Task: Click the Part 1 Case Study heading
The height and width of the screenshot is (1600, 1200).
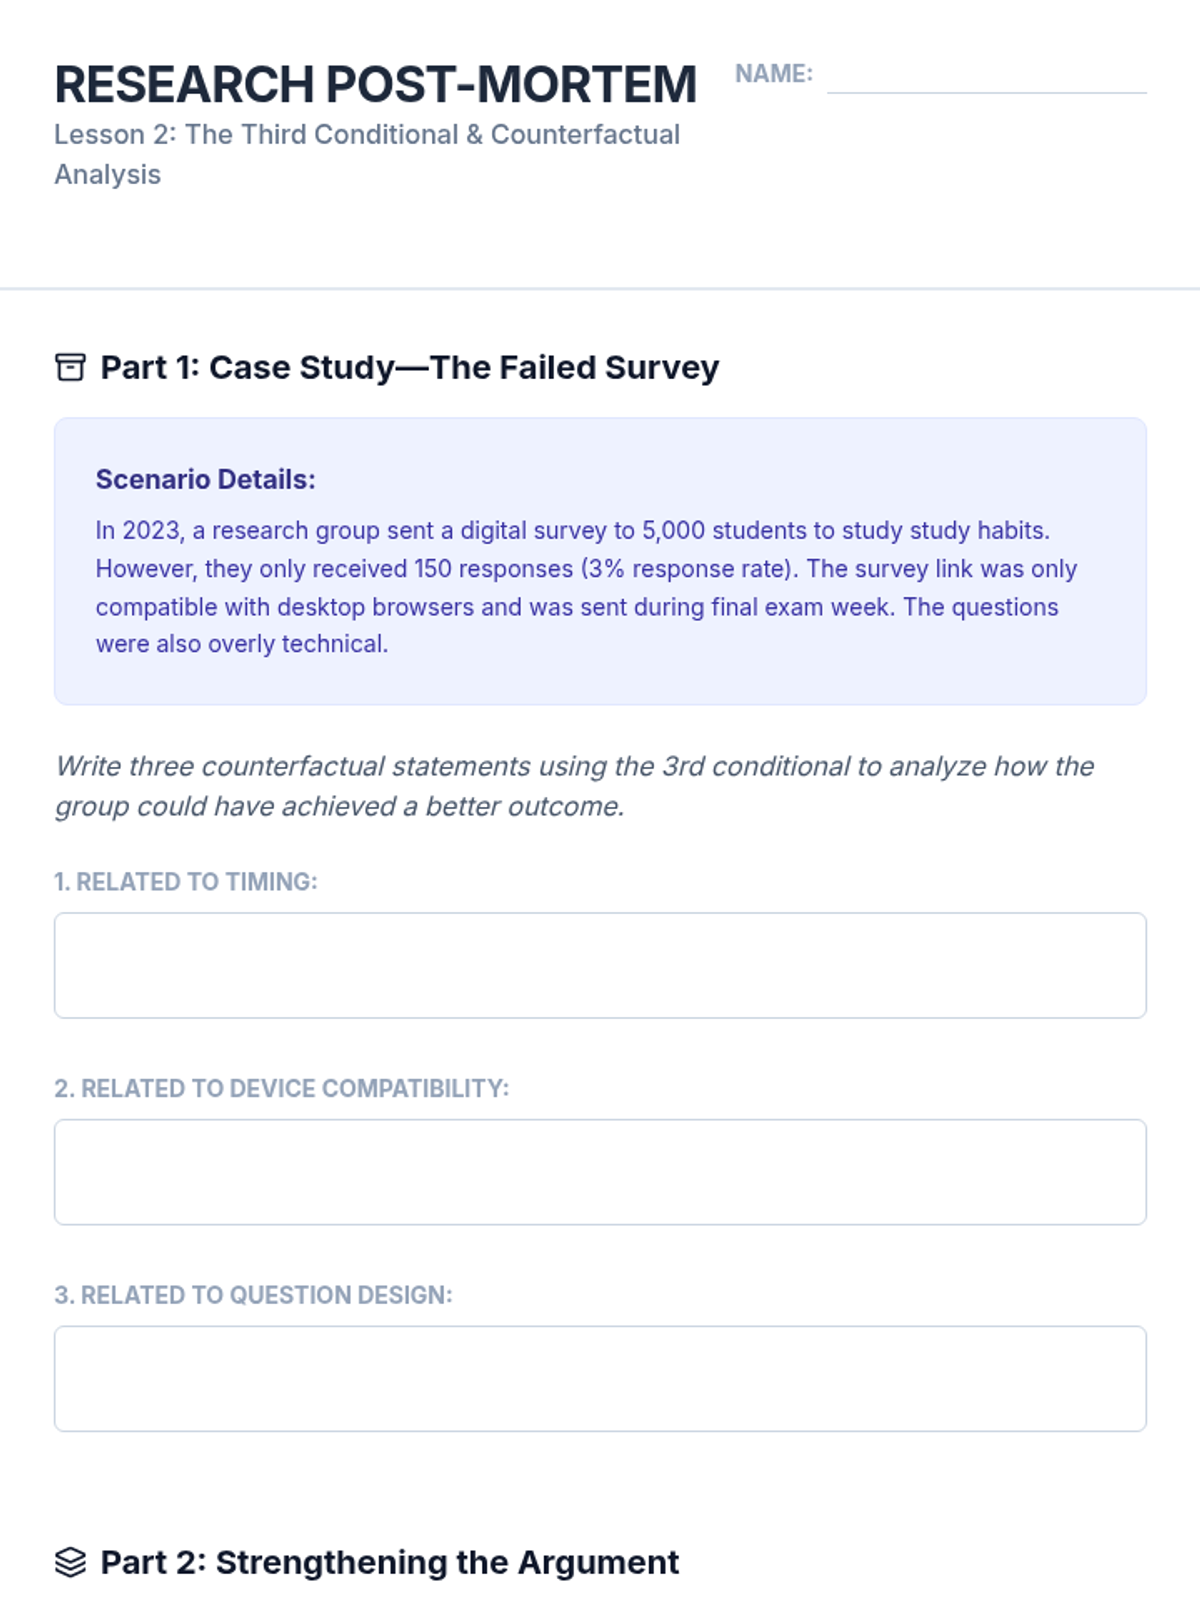Action: point(410,367)
